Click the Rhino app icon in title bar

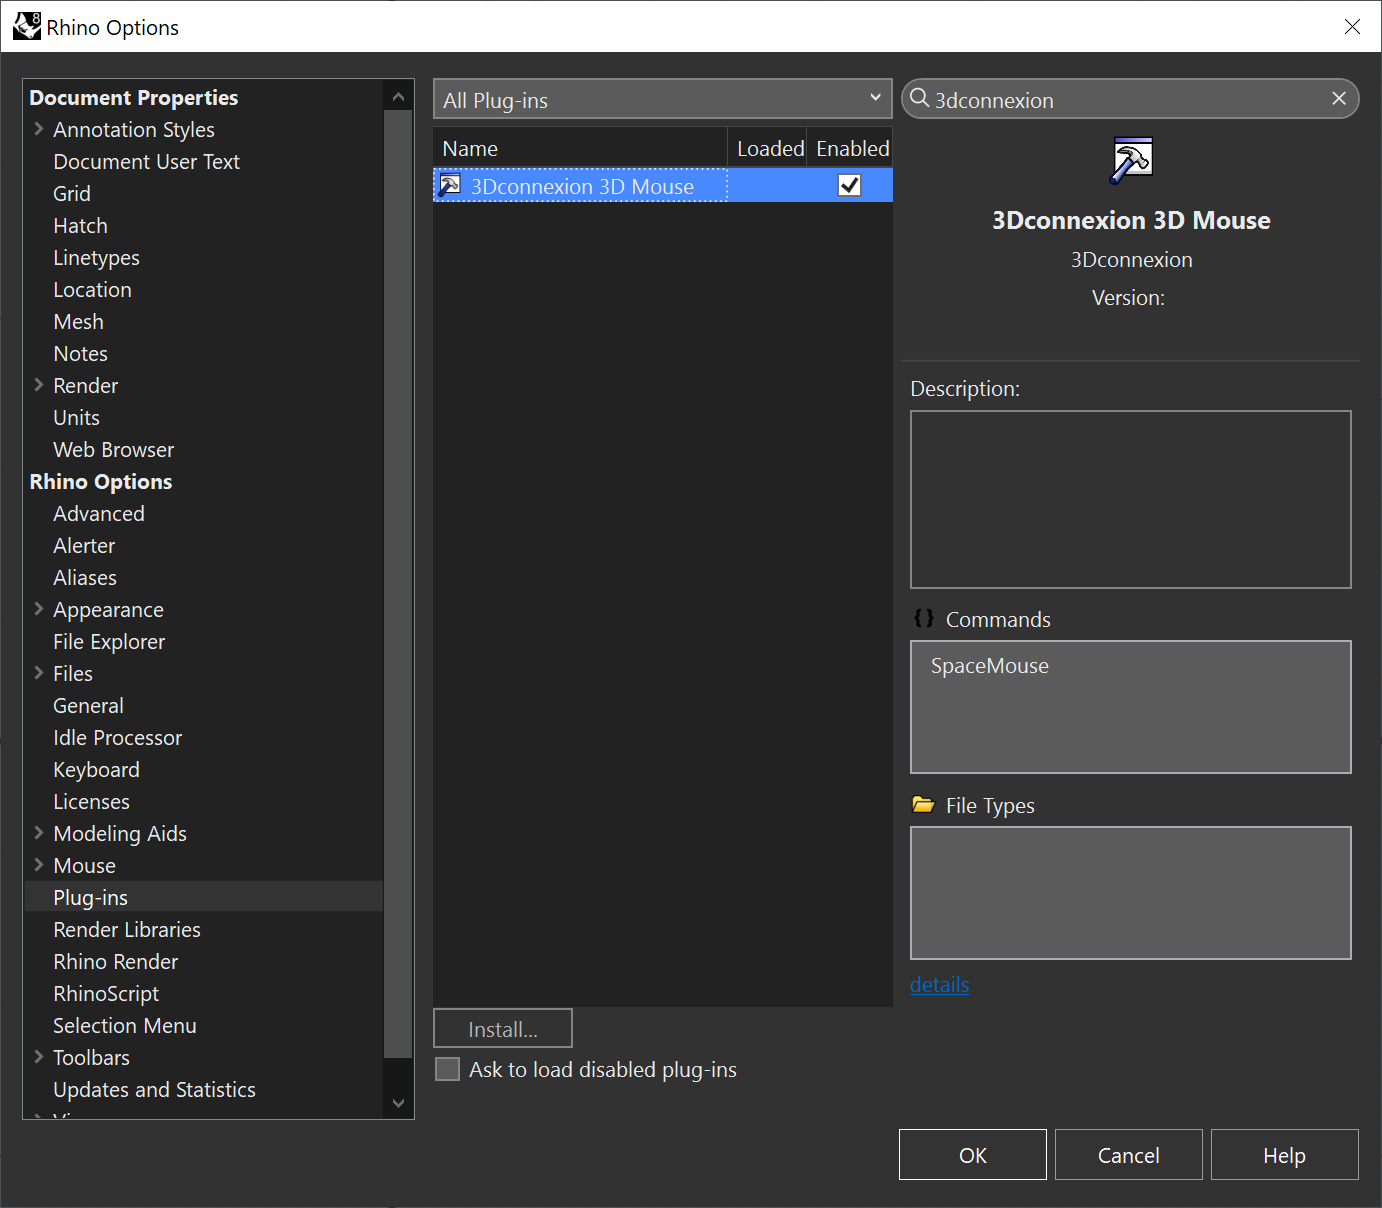[27, 26]
